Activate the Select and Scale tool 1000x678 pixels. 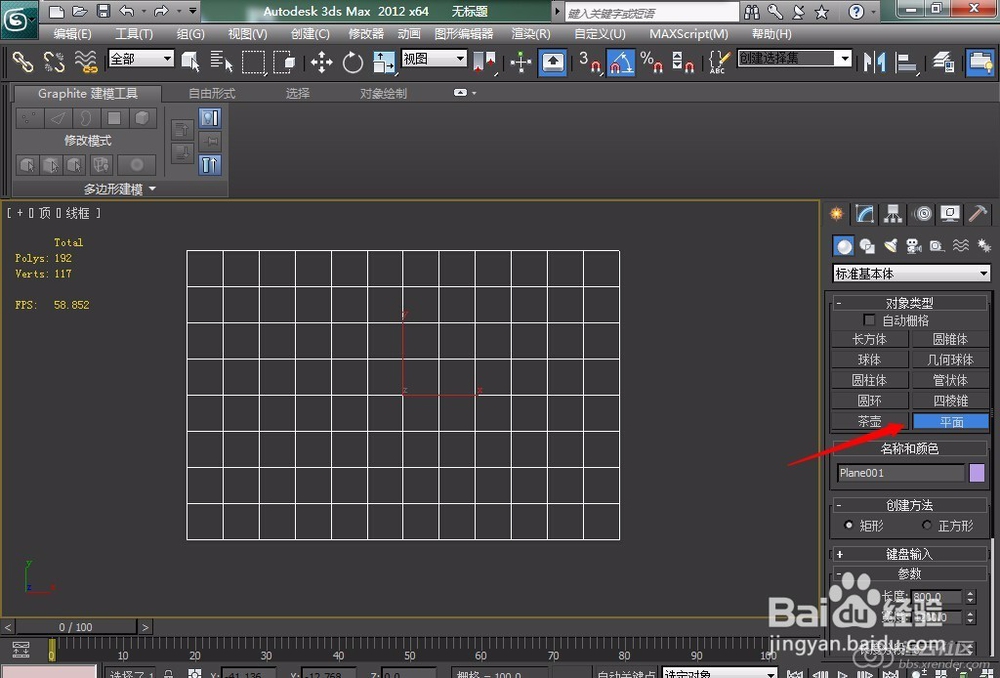(x=384, y=62)
